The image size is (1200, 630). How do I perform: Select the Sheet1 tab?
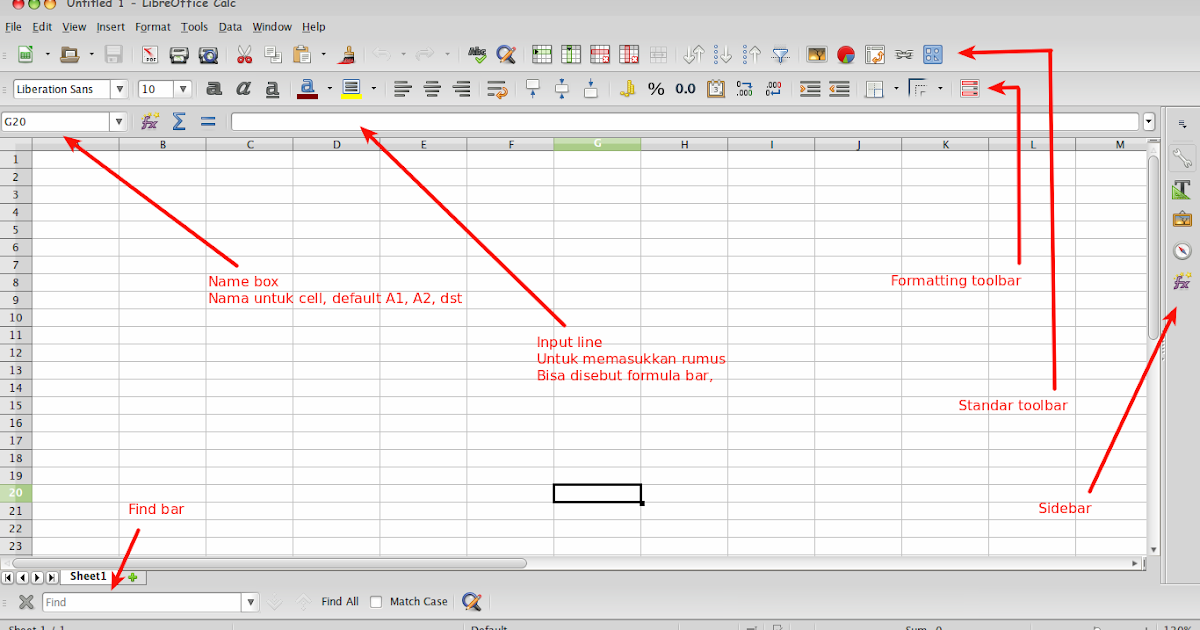coord(86,576)
